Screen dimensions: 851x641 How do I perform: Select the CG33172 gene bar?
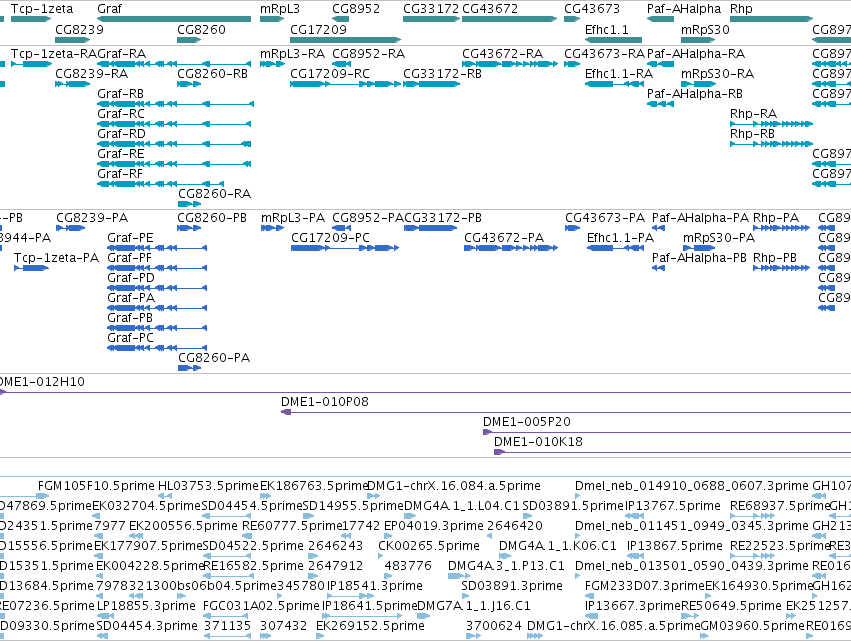(431, 19)
